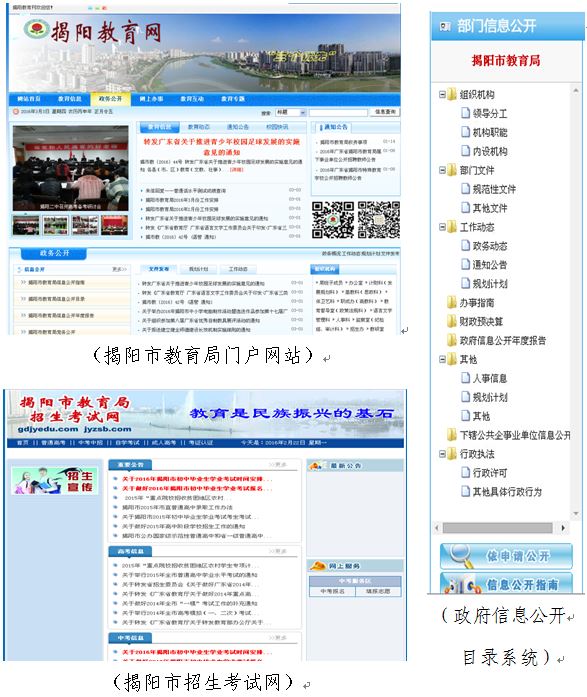Collapse the 部门文件 tree node
Viewport: 587px width, 697px height.
(442, 170)
